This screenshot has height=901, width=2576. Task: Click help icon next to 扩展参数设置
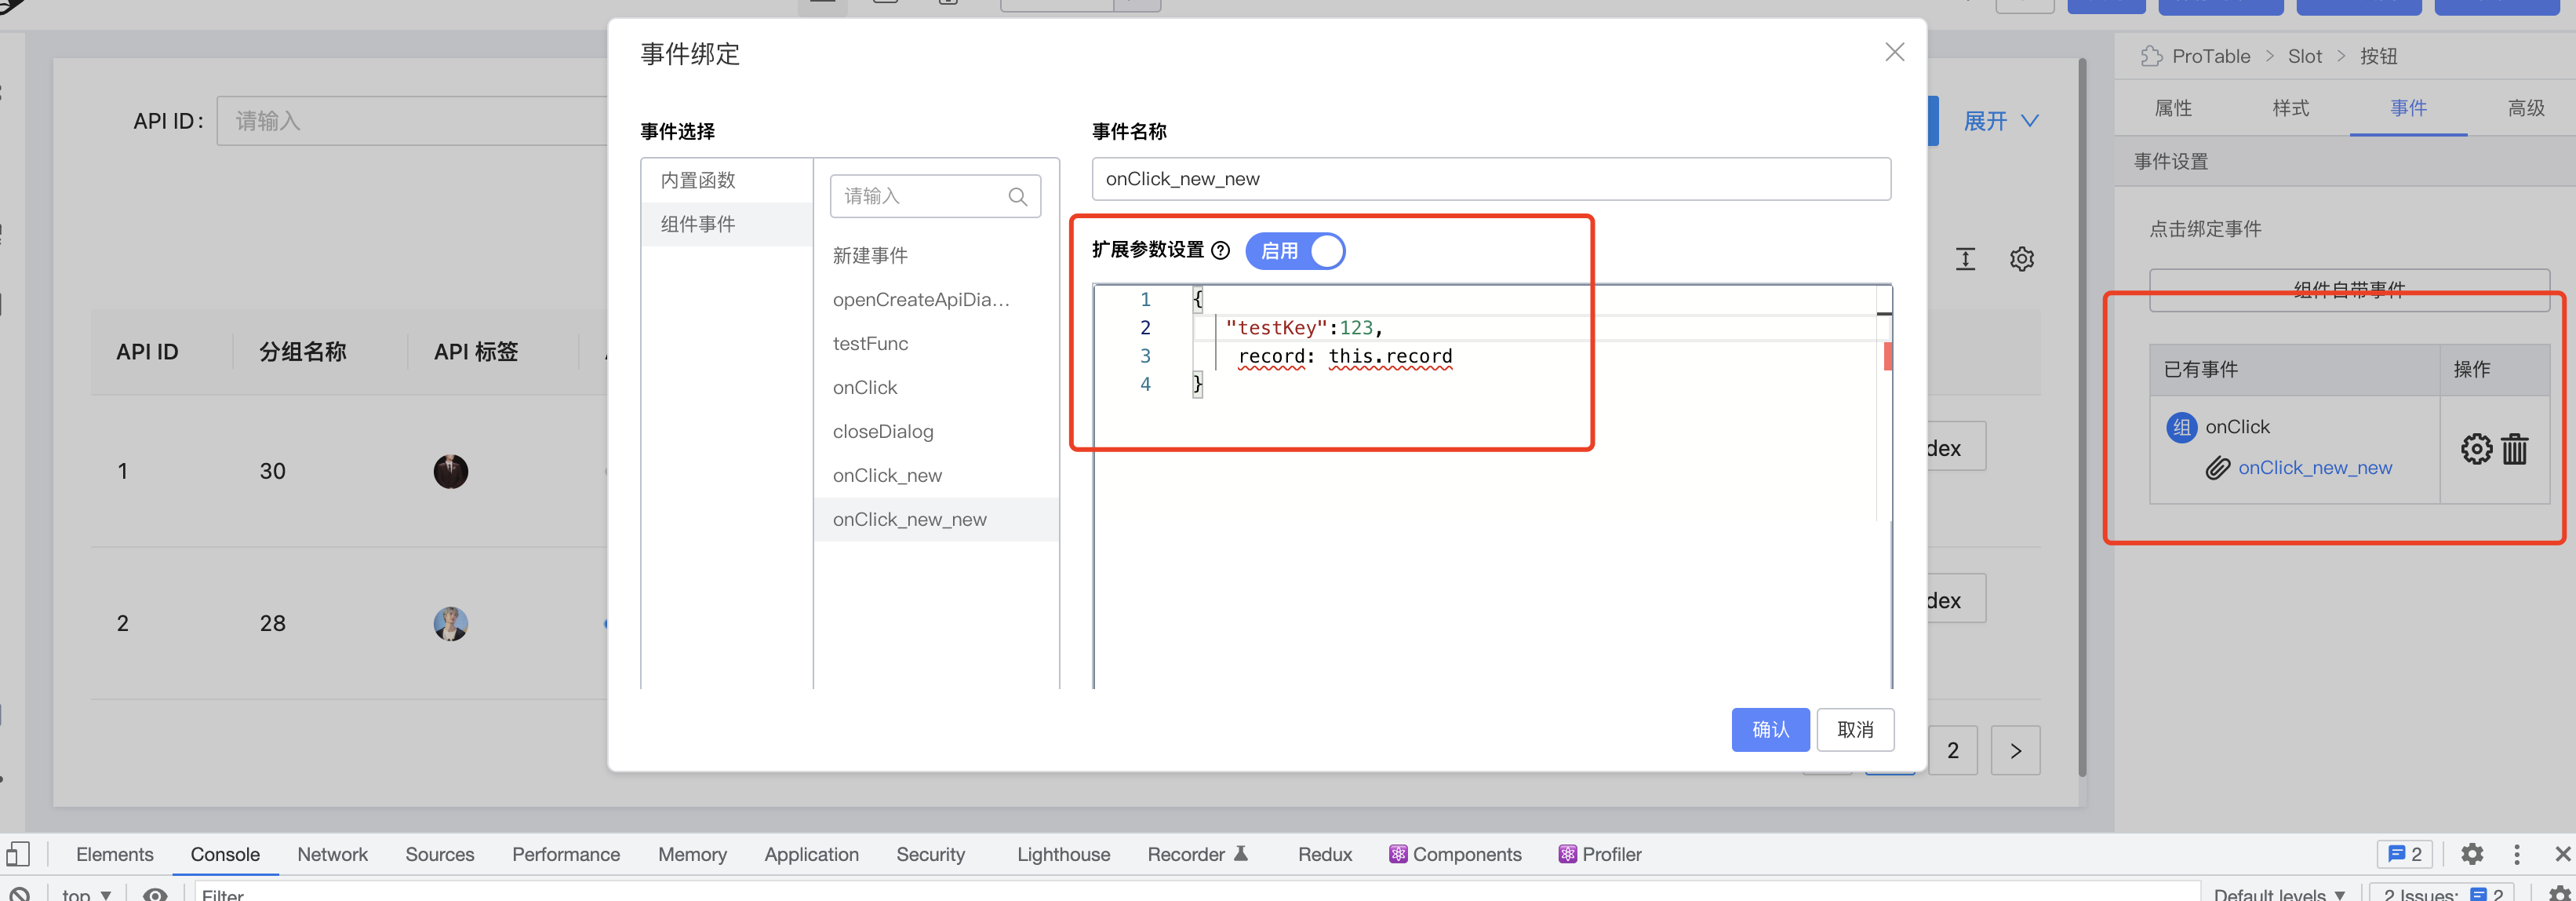1220,251
